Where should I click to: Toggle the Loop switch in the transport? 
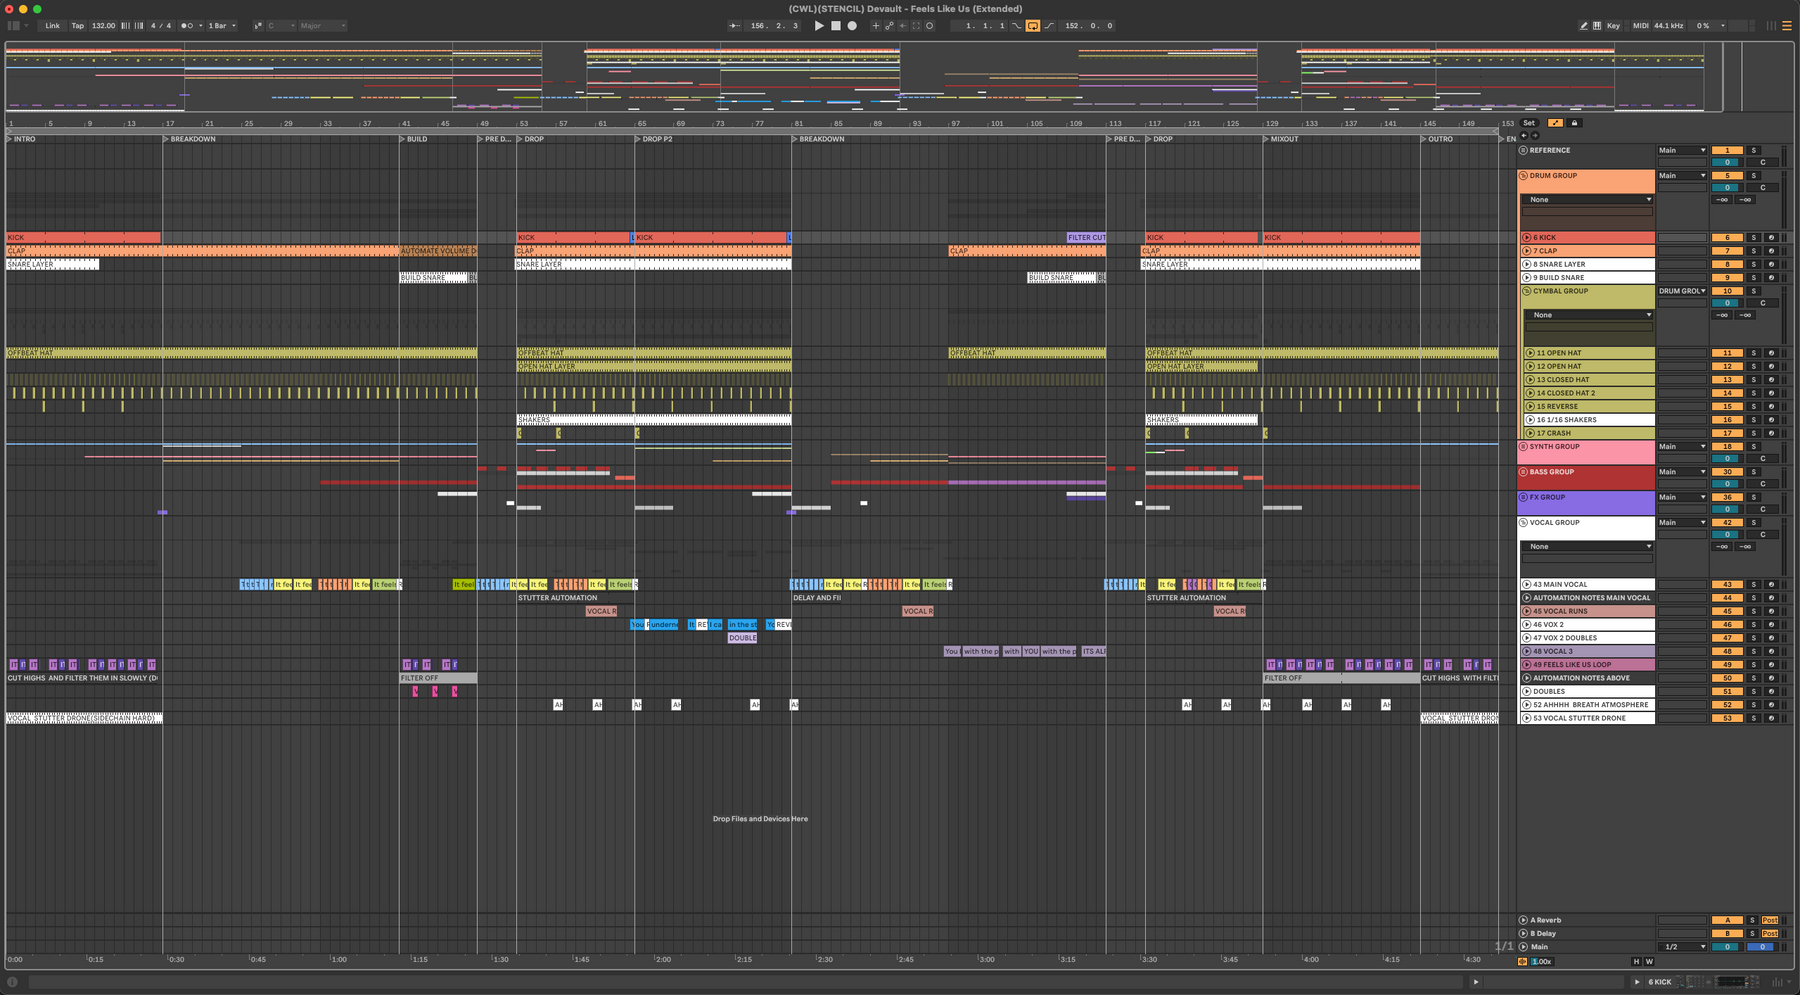tap(1033, 26)
